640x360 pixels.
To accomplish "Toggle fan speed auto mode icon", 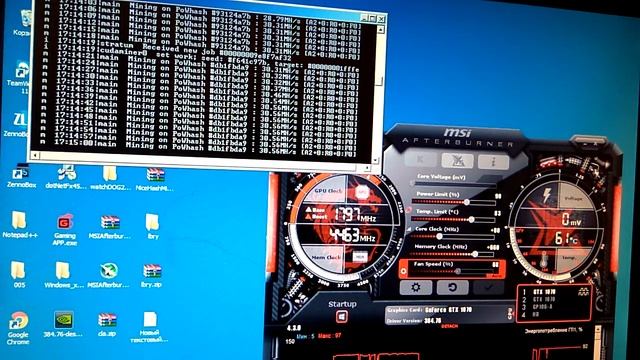I will point(404,271).
